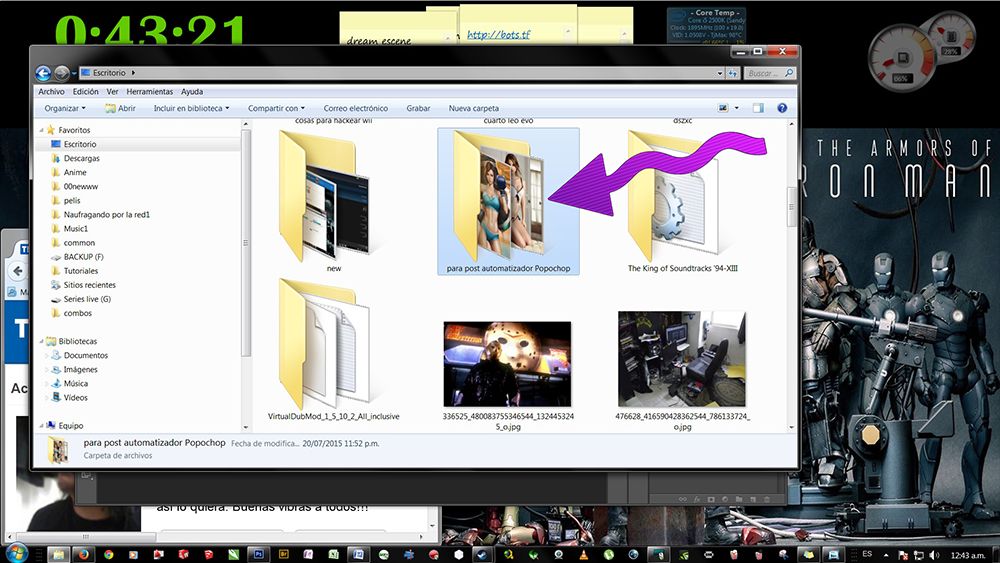Select Series live (G) drive
Screen dimensions: 1000x563
(x=87, y=299)
